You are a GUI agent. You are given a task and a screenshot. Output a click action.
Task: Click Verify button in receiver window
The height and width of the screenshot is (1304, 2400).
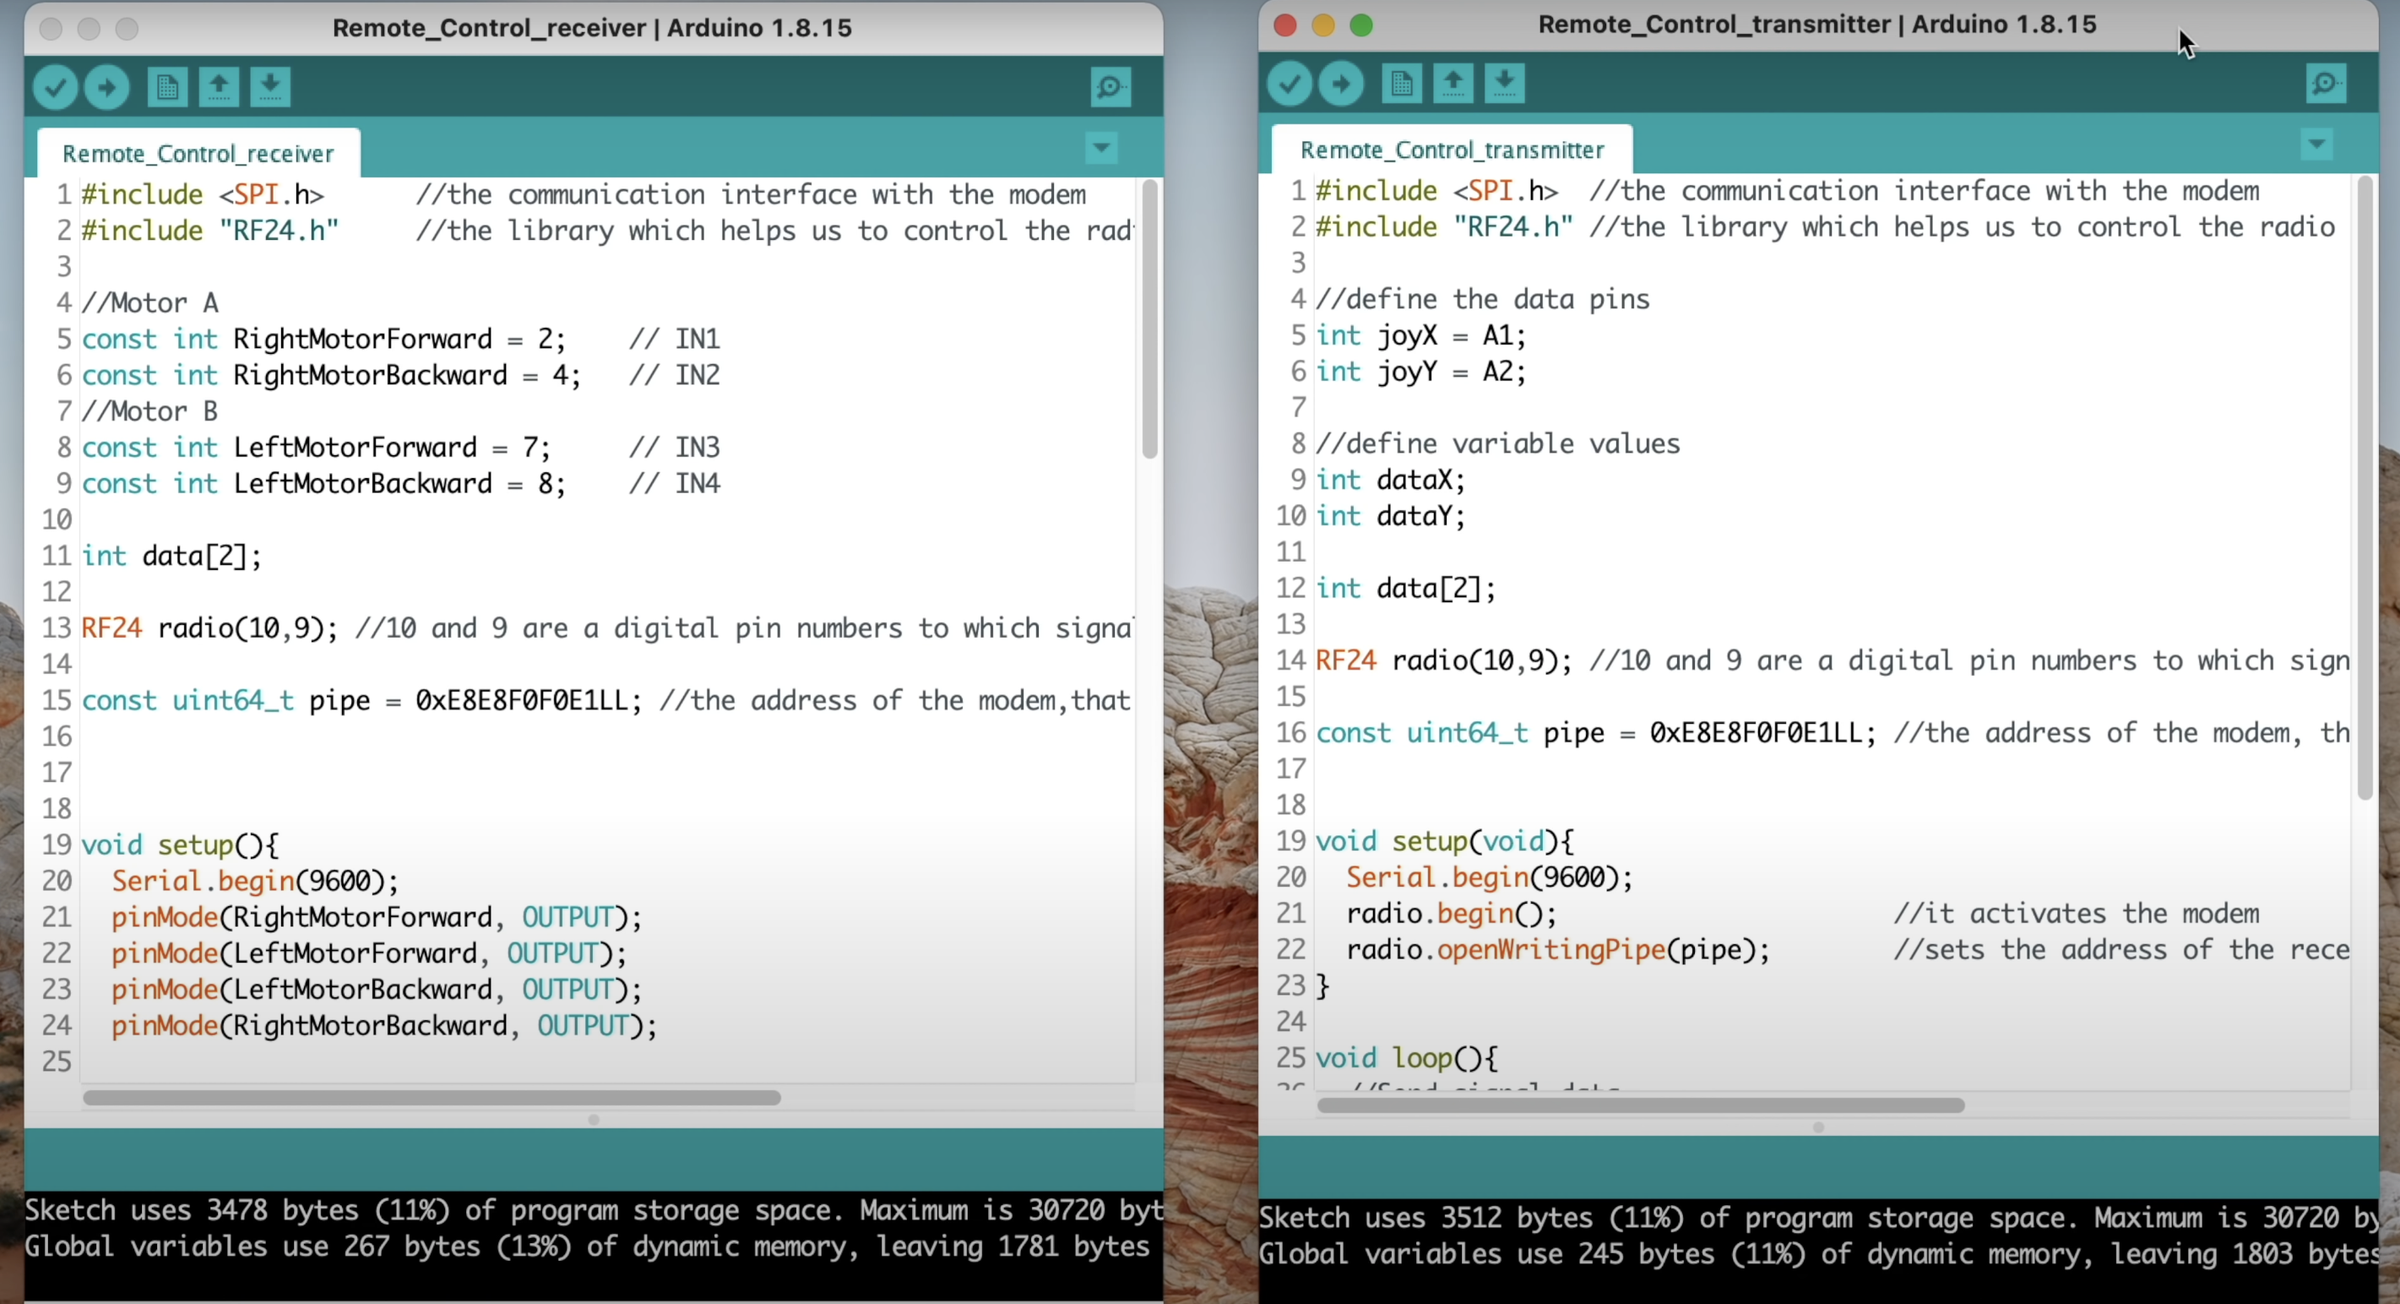(x=55, y=88)
